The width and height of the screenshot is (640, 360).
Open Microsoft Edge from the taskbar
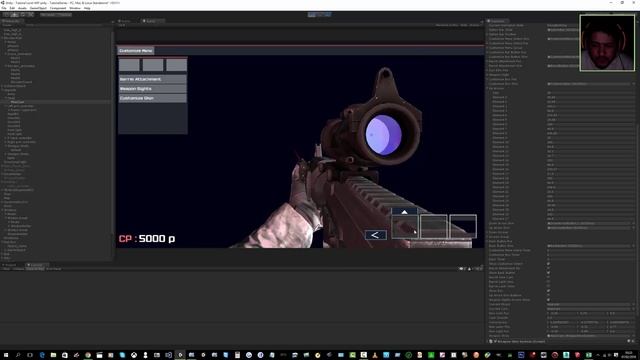click(42, 355)
